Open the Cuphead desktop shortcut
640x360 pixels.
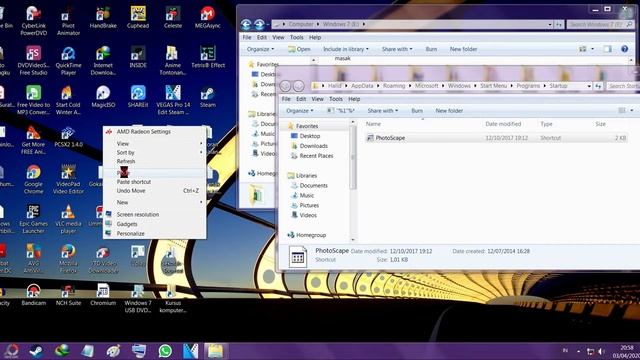pos(138,17)
